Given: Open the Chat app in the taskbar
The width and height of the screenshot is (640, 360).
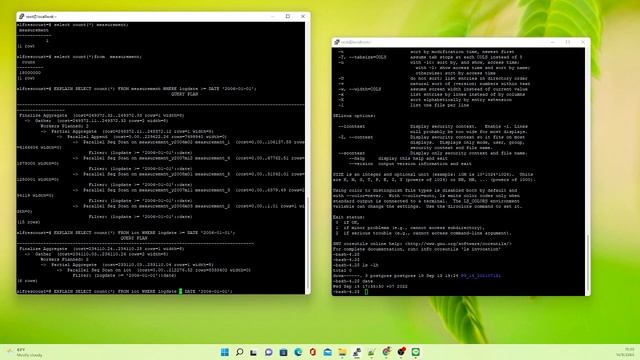Looking at the screenshot, I should 269,352.
